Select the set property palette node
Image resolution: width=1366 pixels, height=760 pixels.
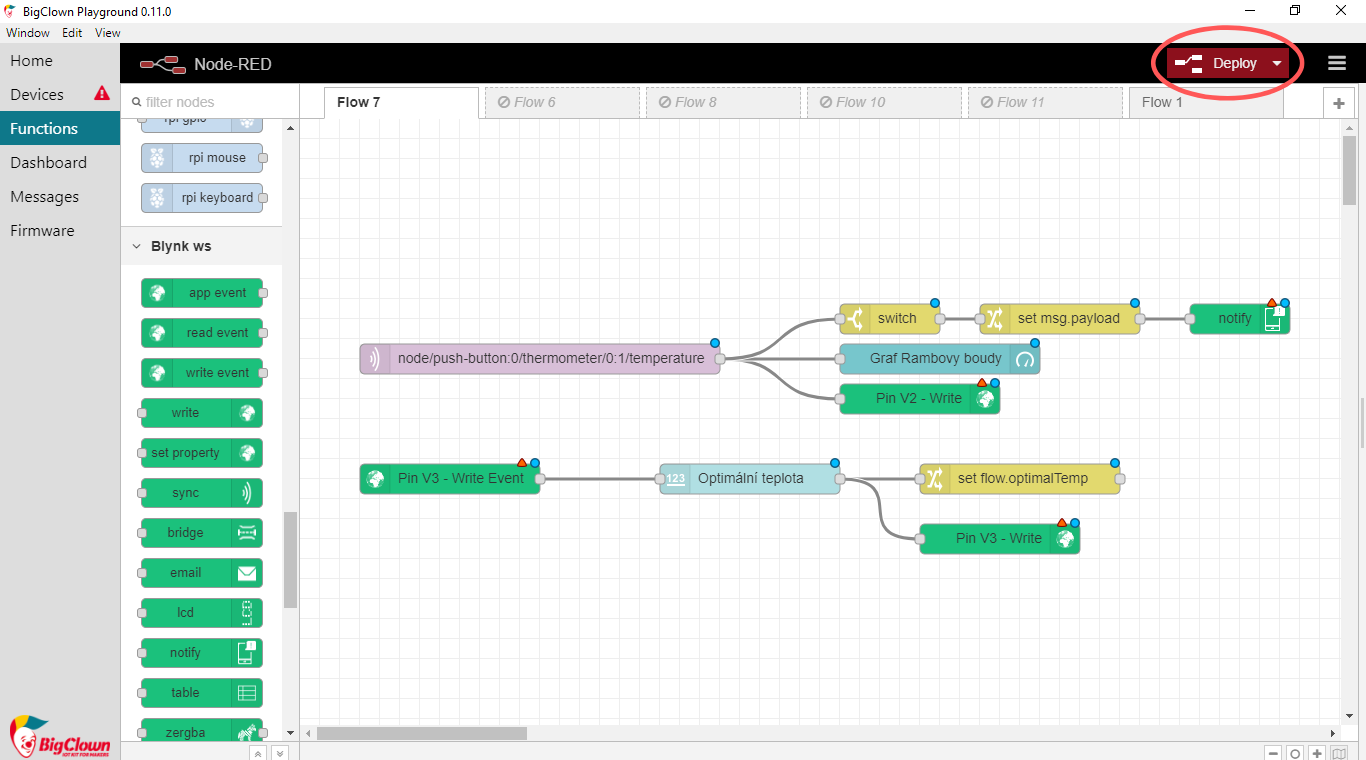[x=202, y=453]
